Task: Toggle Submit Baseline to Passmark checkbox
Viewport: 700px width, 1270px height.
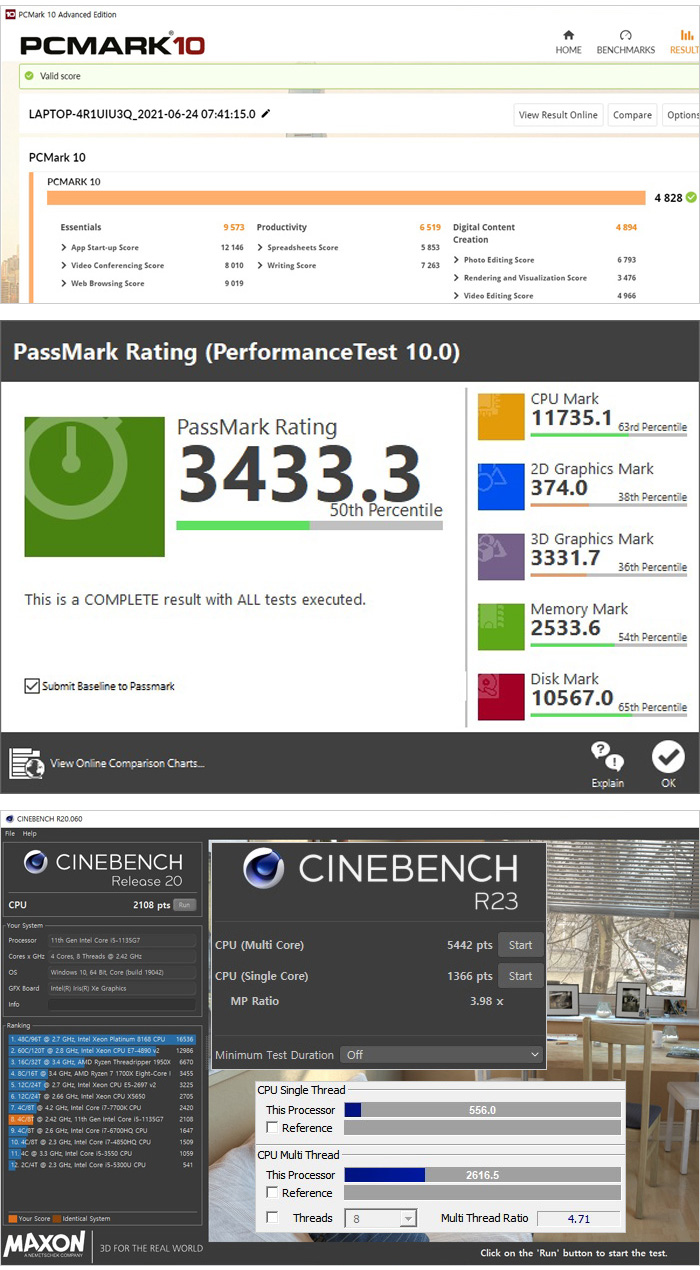Action: coord(32,686)
